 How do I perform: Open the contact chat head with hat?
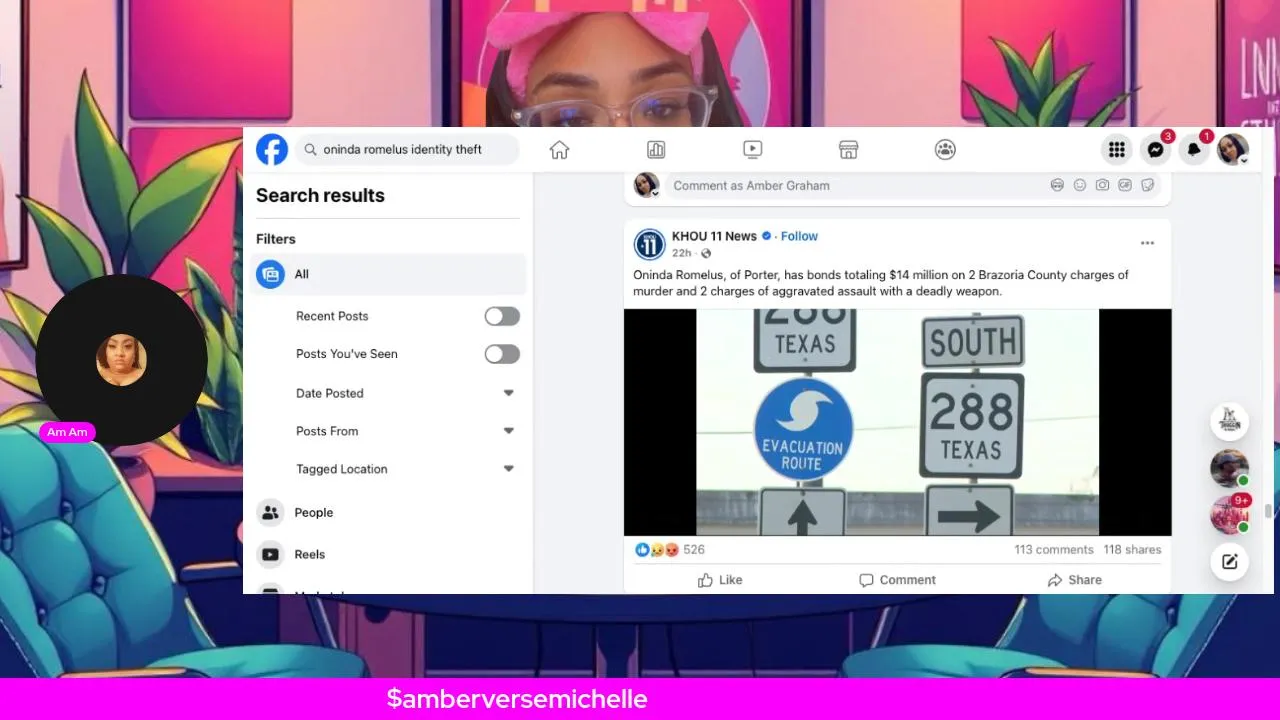tap(1229, 468)
